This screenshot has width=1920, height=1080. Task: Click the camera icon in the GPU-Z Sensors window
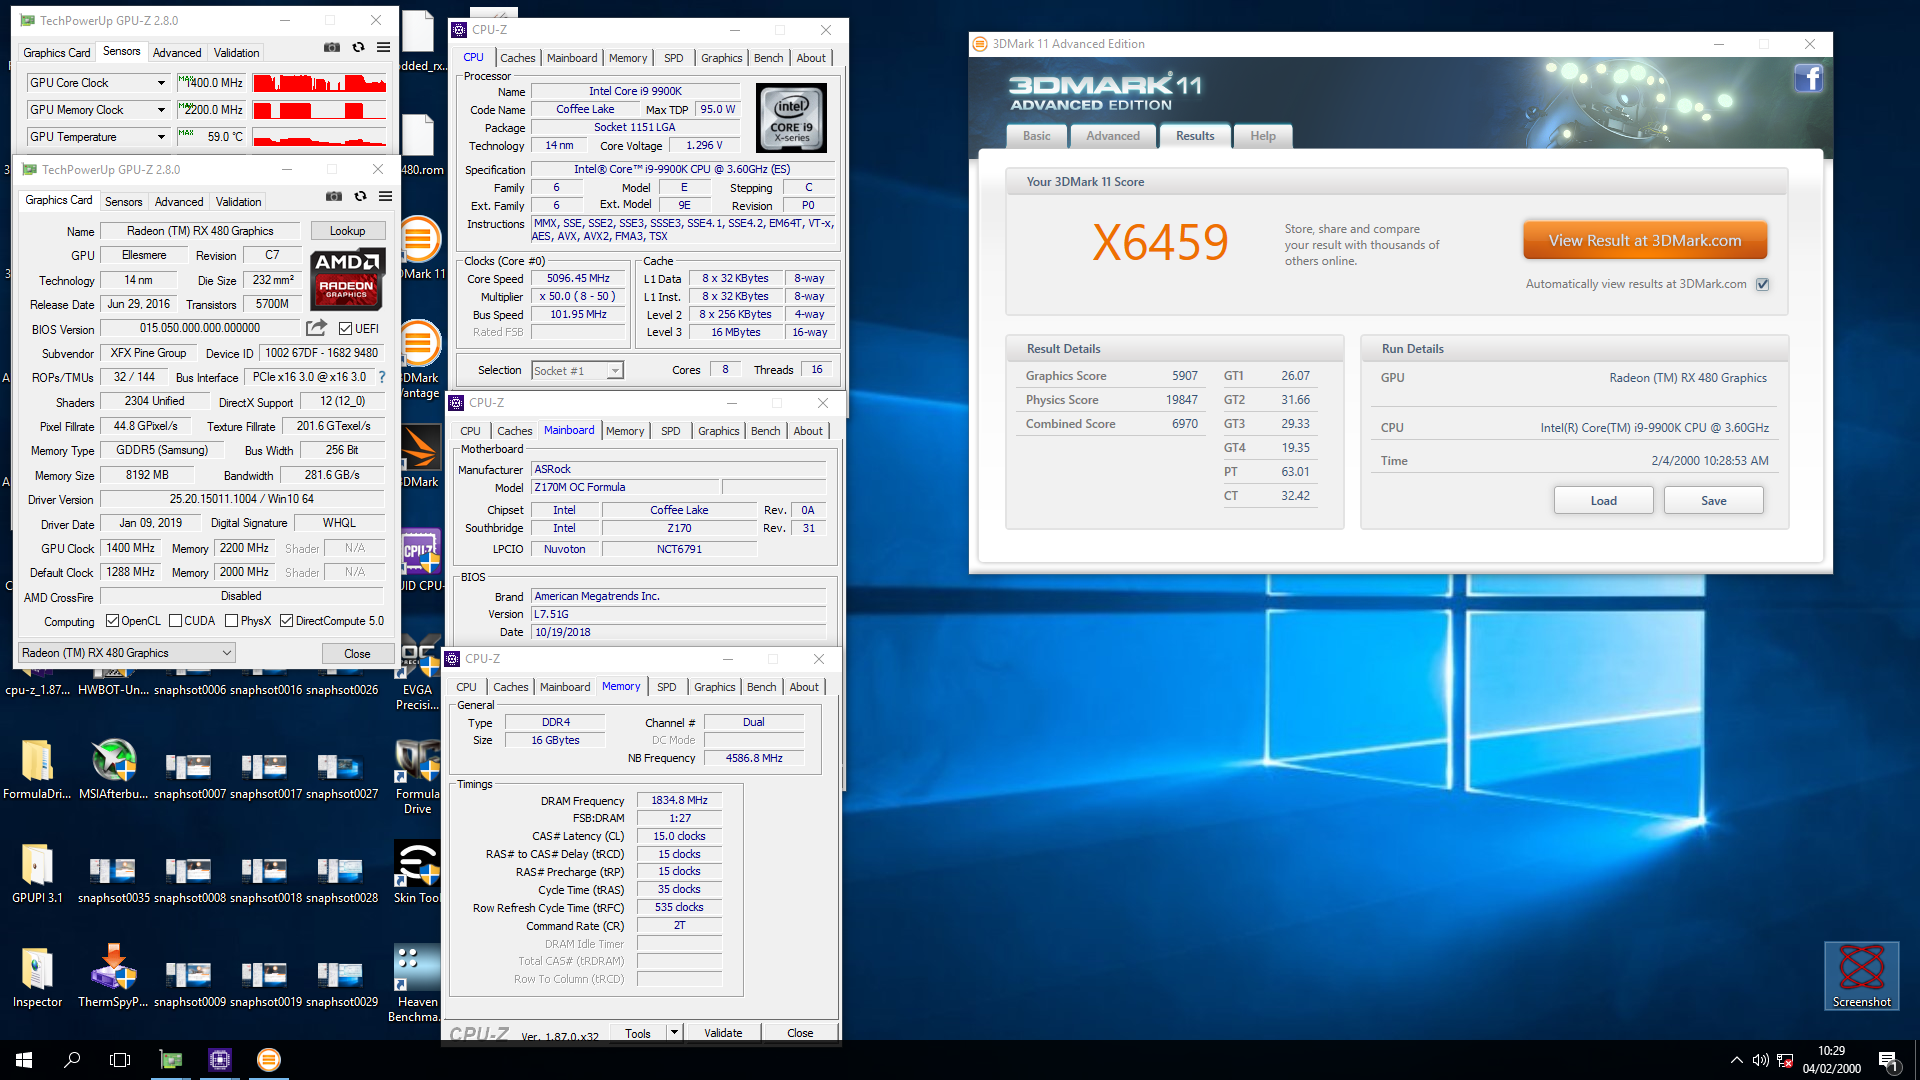pos(332,48)
